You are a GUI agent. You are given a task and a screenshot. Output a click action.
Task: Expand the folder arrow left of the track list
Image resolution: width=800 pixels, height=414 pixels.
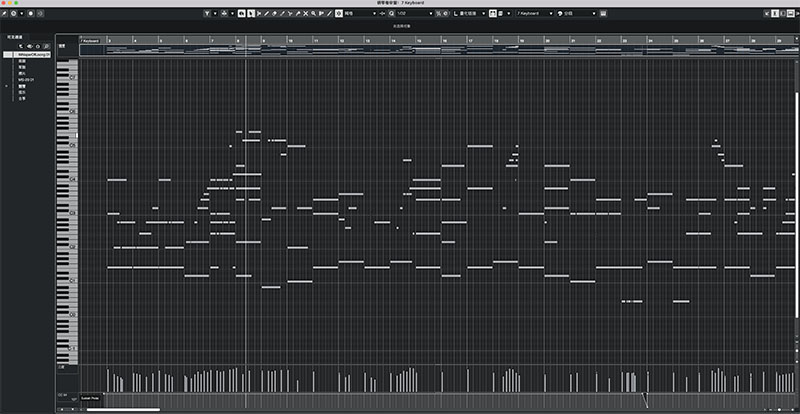(x=6, y=86)
